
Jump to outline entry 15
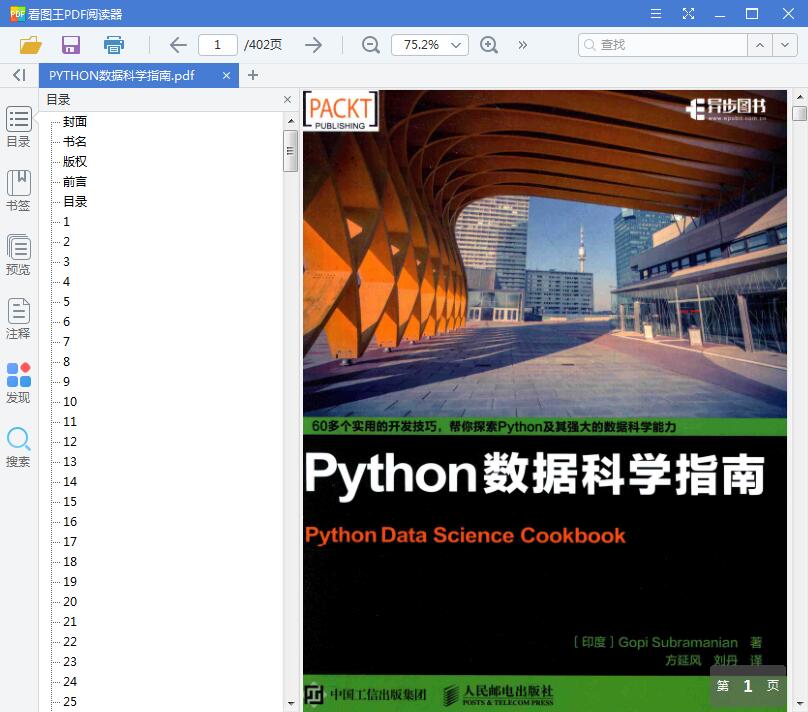[70, 502]
